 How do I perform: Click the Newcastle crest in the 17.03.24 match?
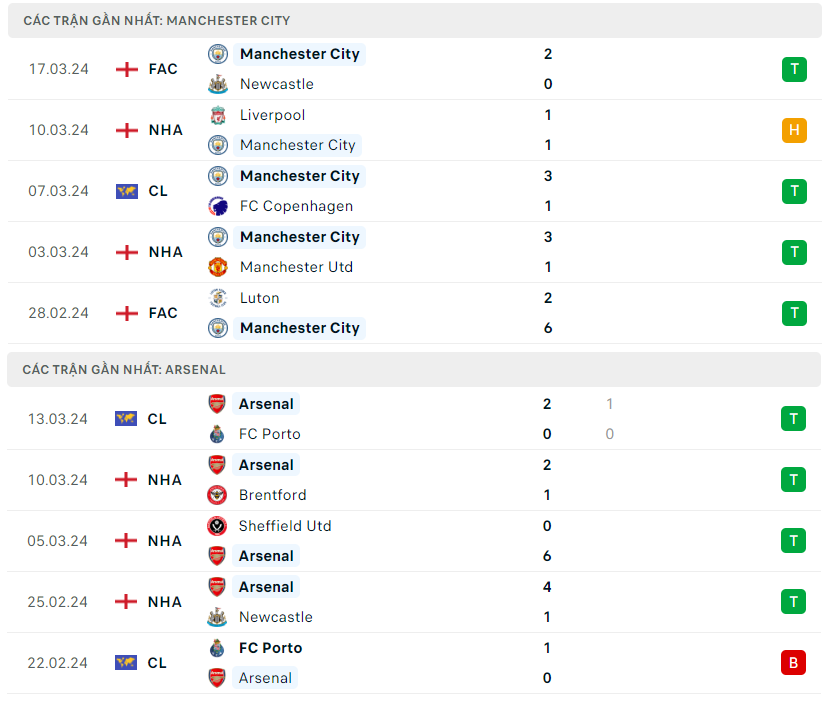[218, 84]
